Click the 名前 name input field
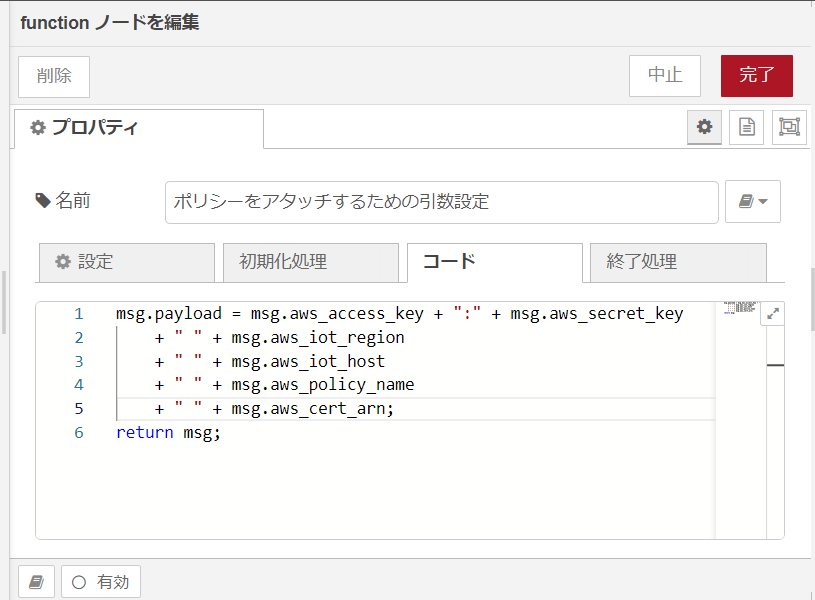 point(442,202)
